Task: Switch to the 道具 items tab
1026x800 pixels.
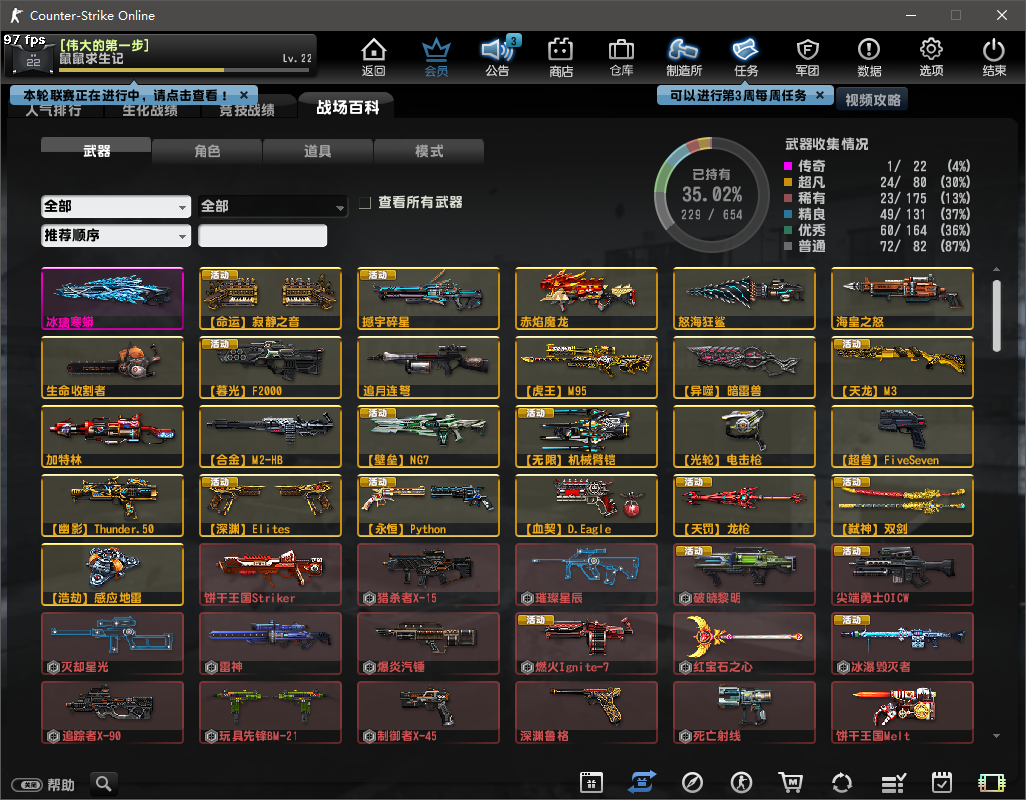Action: 317,151
